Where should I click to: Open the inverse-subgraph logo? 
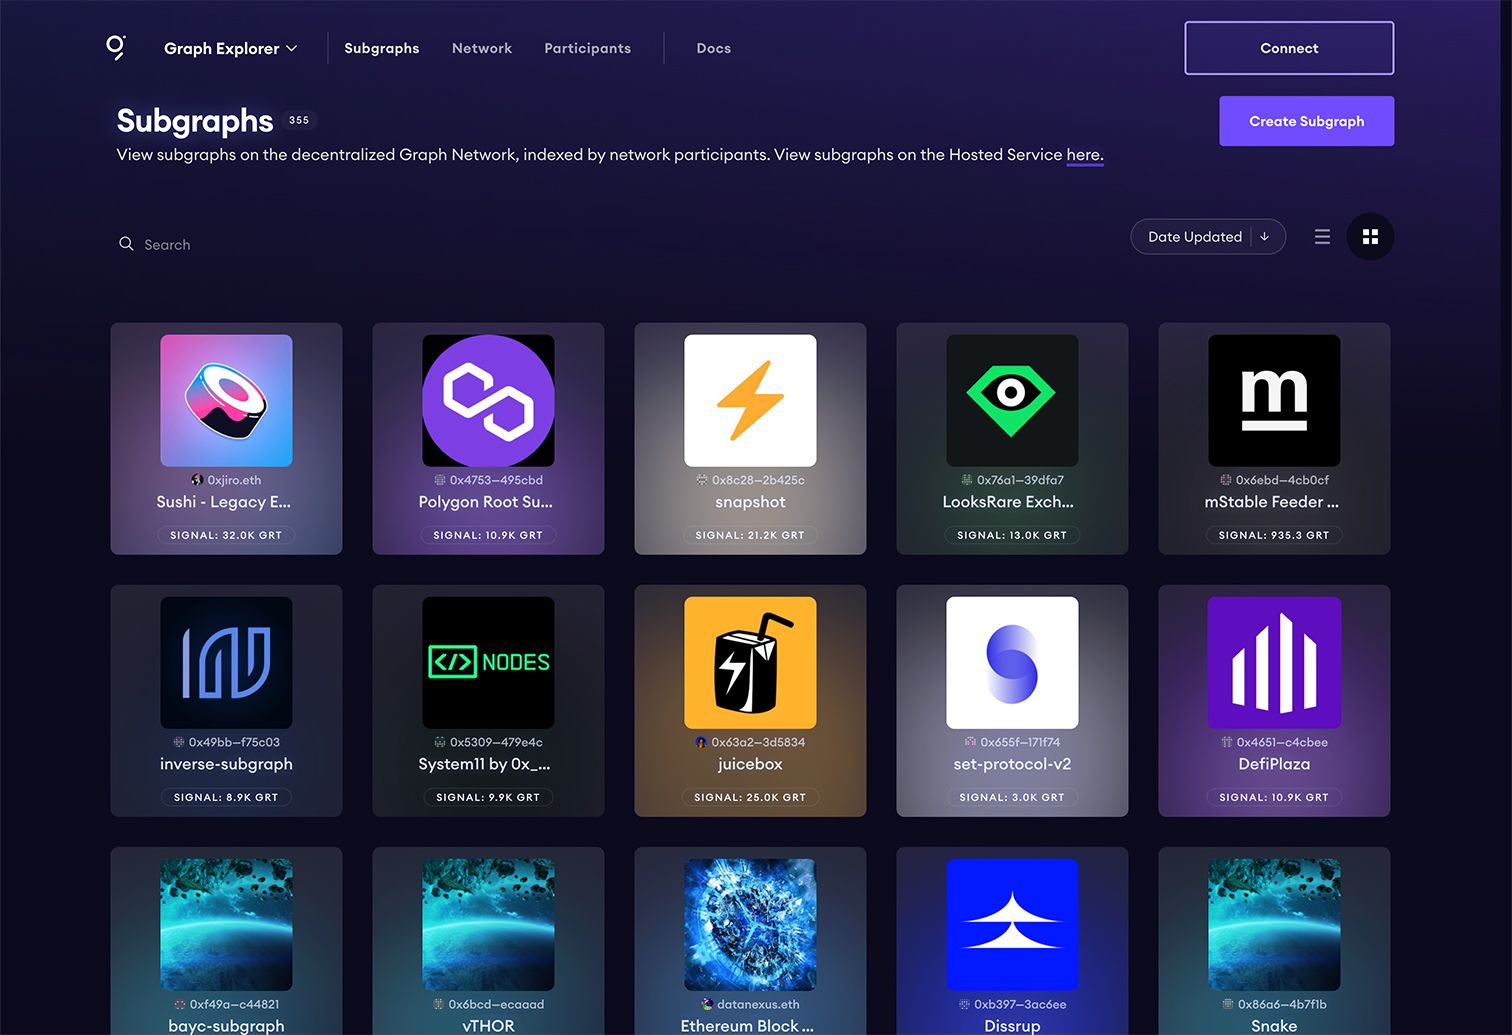(x=226, y=662)
